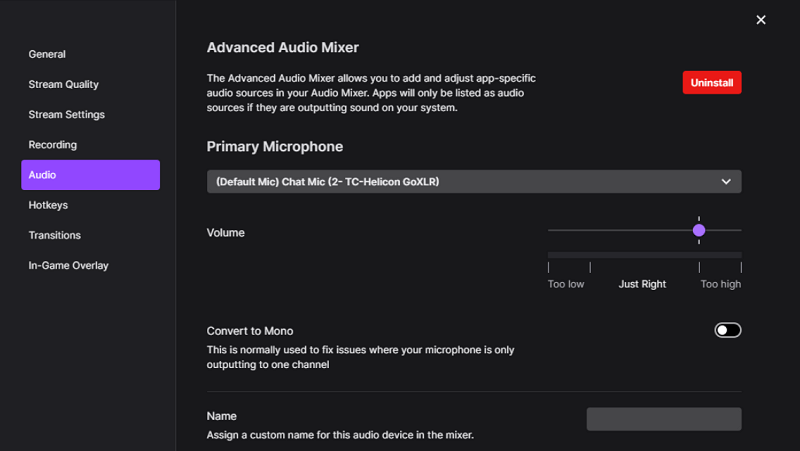Close the settings window with X
The image size is (800, 451).
761,20
